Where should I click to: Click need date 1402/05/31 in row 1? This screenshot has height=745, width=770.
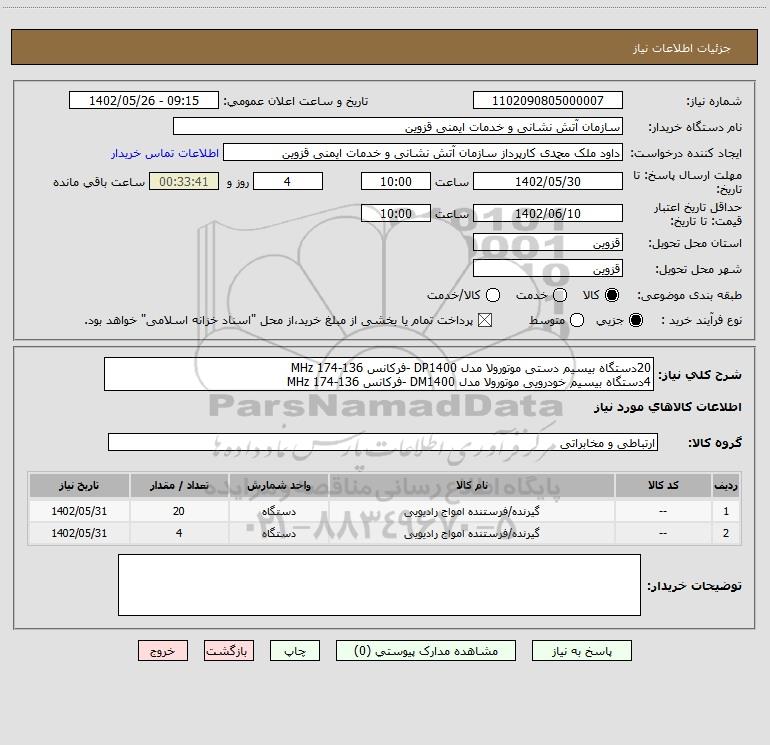tap(79, 511)
